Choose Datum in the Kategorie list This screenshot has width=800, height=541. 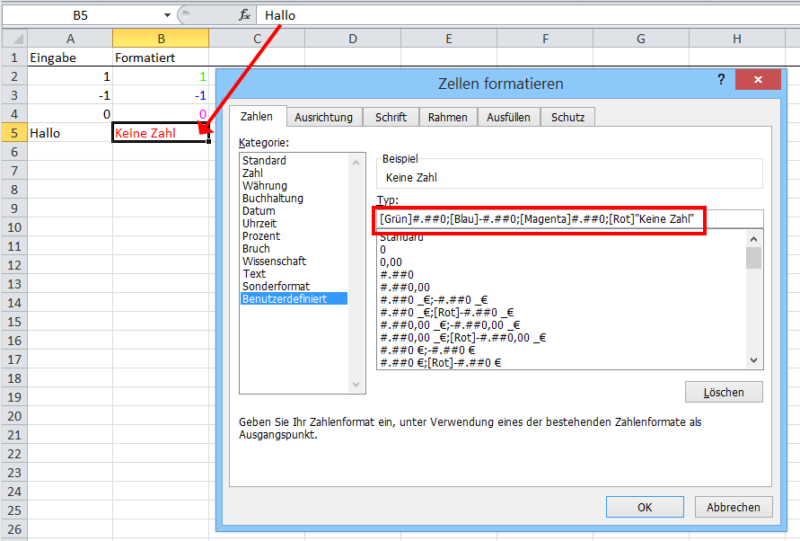258,211
